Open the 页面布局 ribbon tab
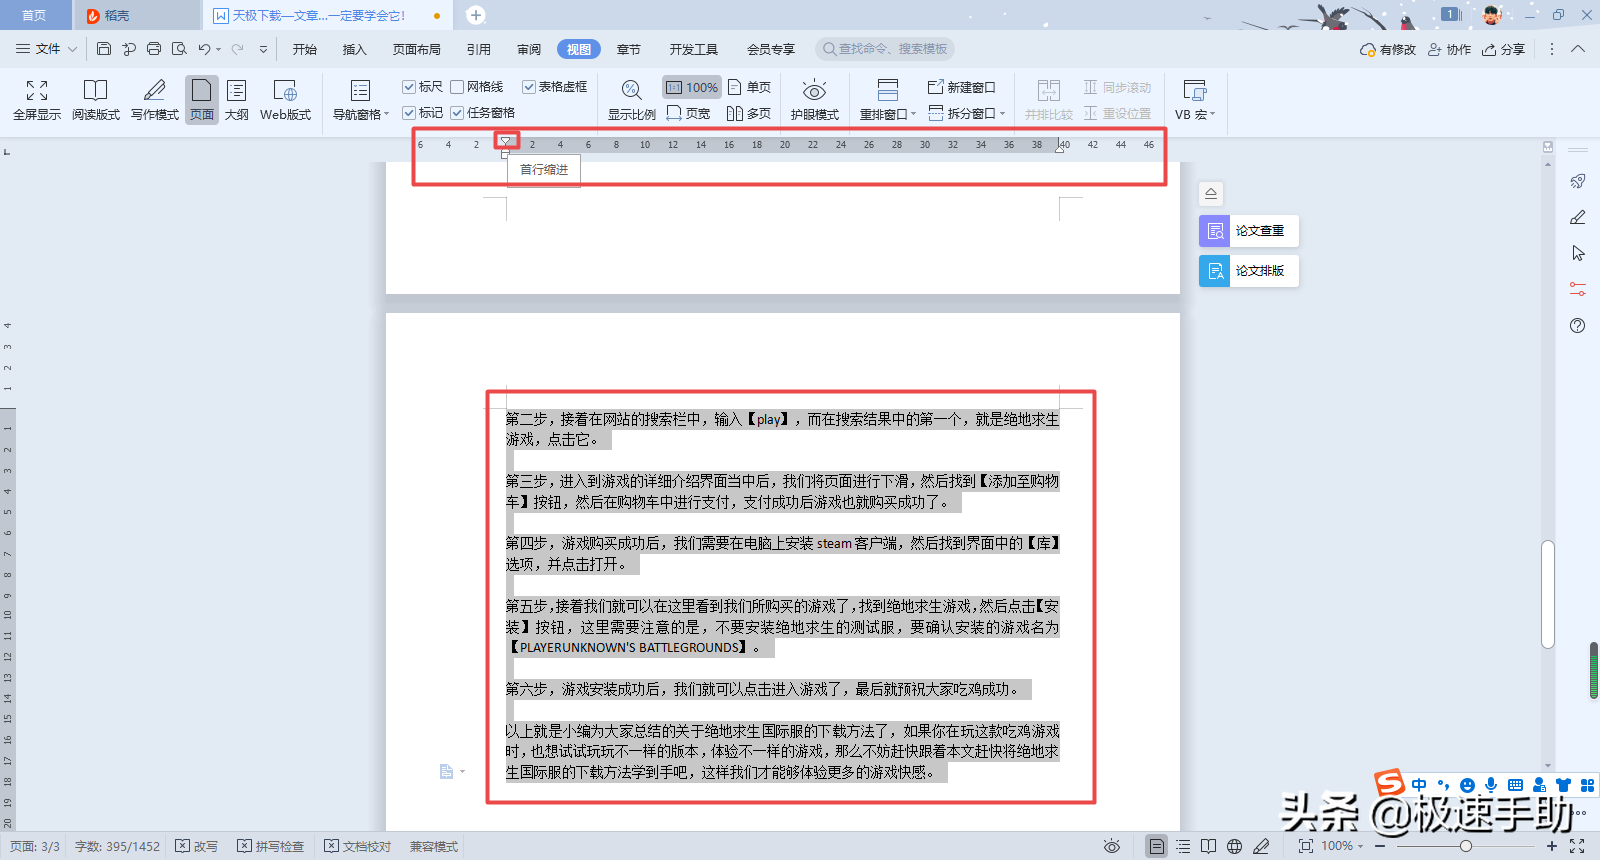Viewport: 1600px width, 860px height. pyautogui.click(x=417, y=49)
